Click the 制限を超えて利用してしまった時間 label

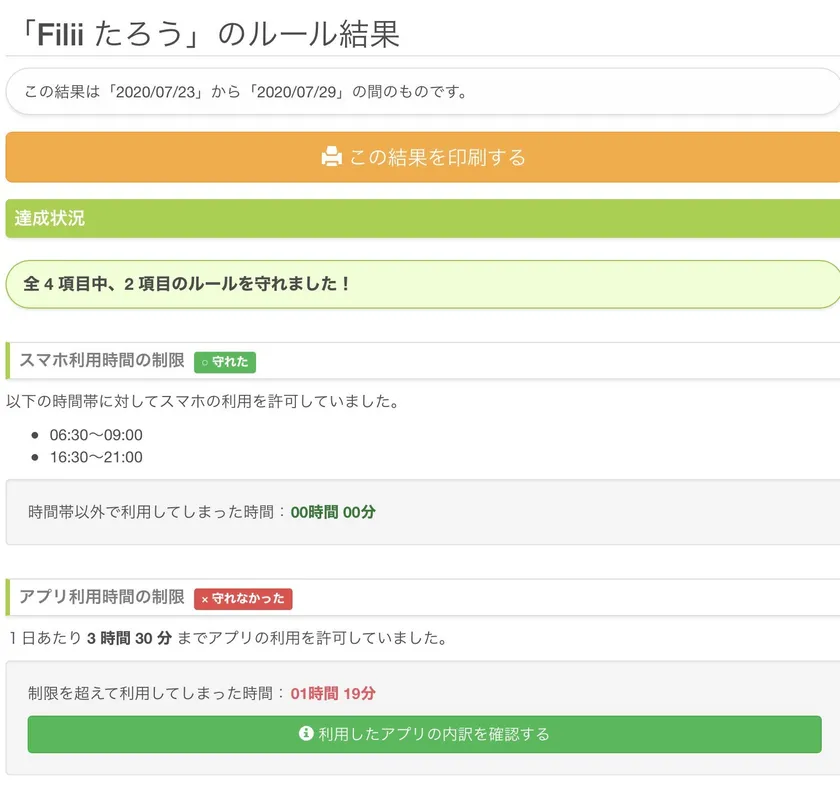click(150, 693)
